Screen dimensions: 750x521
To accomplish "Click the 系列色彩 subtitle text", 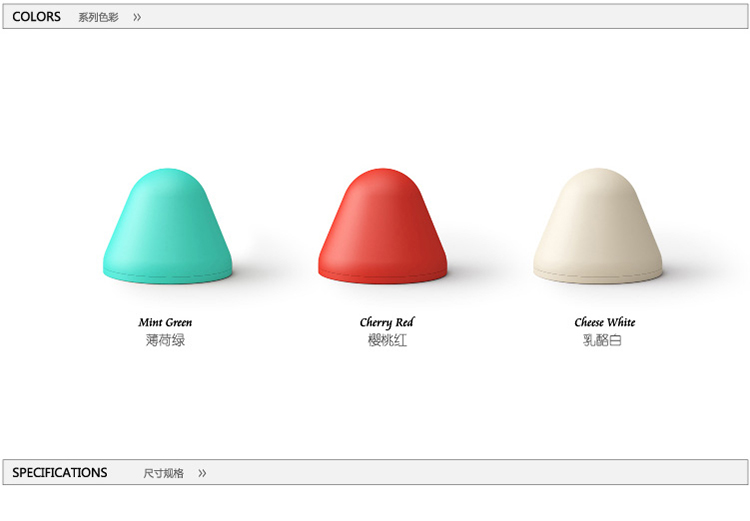I will pyautogui.click(x=98, y=17).
